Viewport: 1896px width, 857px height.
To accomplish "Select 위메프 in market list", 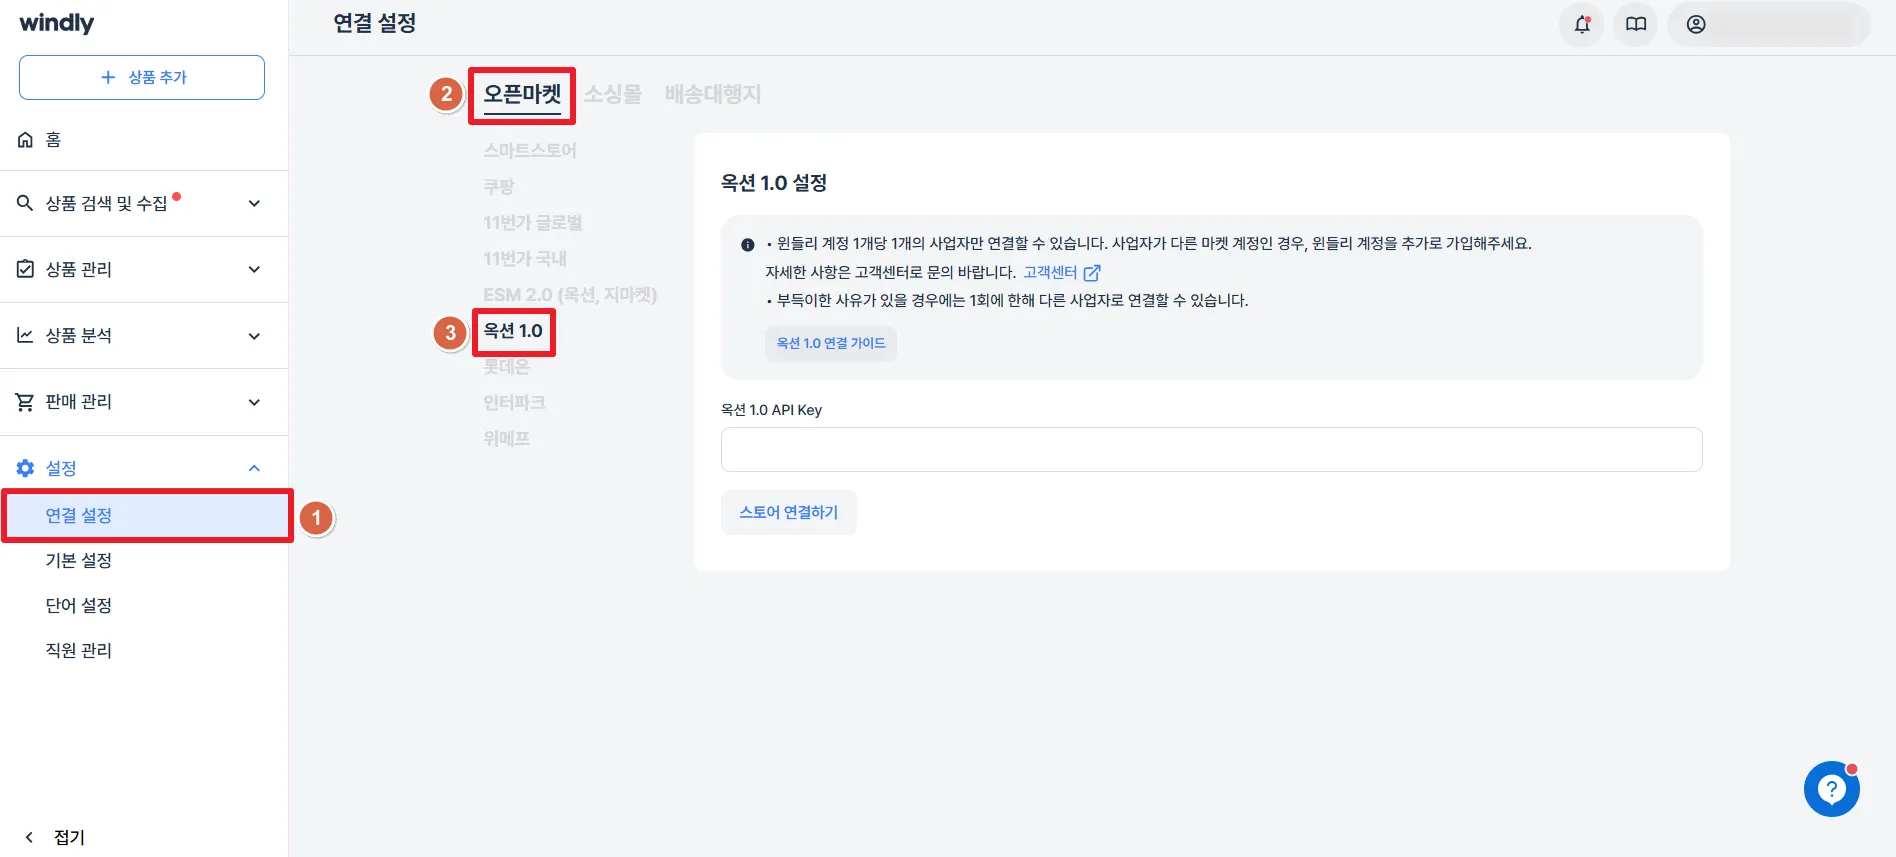I will point(507,438).
